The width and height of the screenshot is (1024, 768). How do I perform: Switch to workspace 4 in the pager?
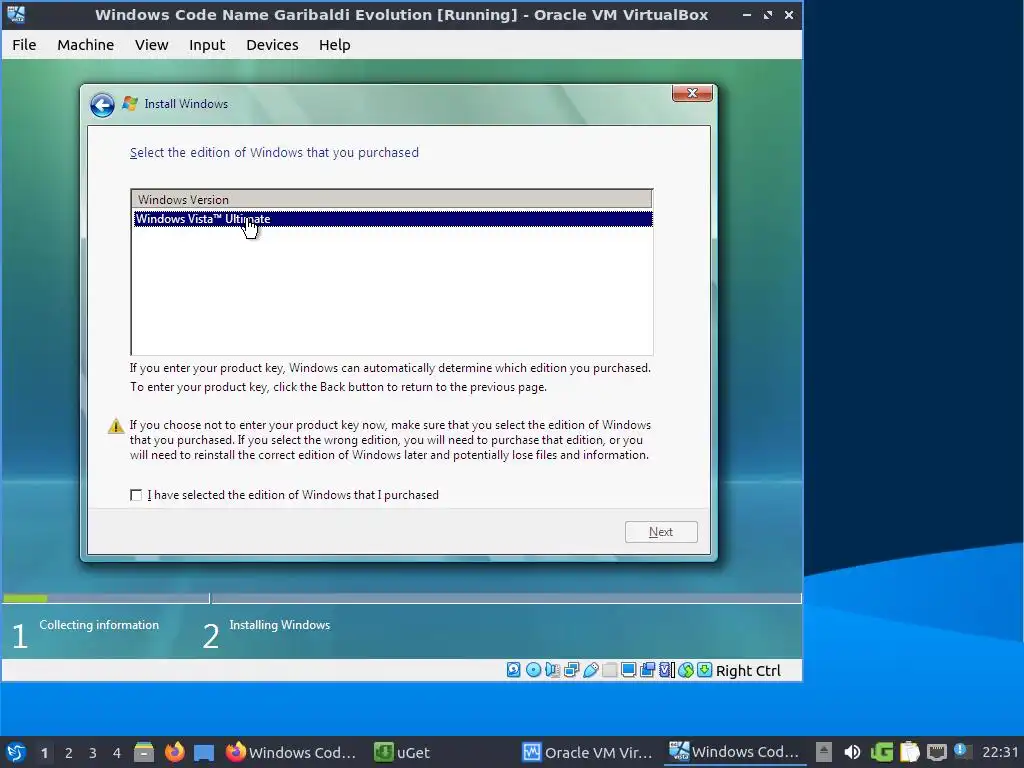117,753
